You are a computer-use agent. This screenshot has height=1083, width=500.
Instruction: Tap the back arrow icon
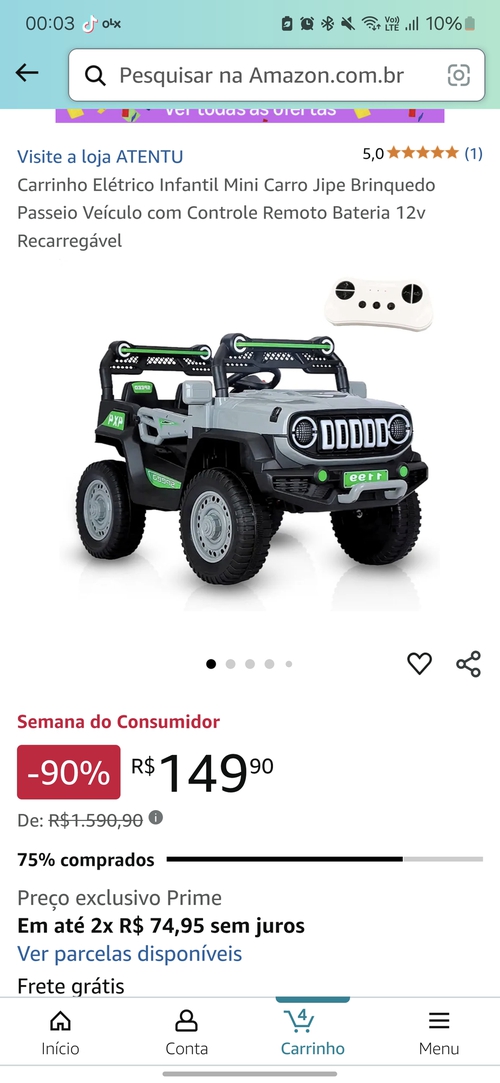coord(27,73)
